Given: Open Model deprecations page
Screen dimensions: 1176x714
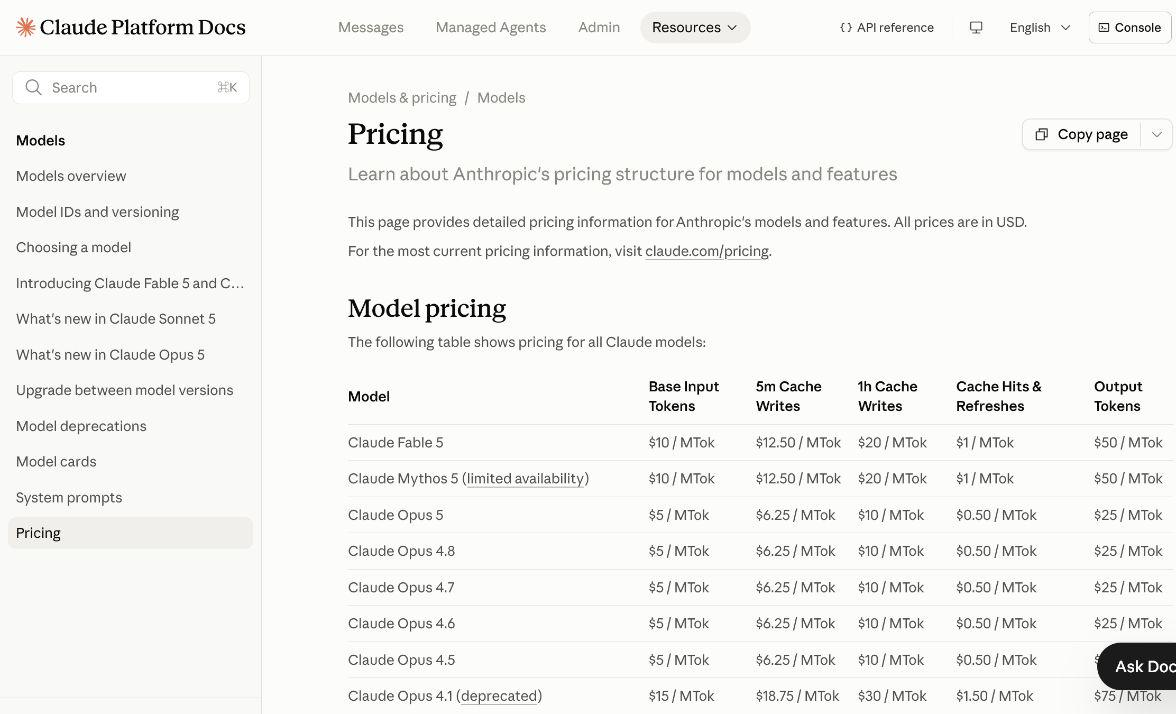Looking at the screenshot, I should point(81,426).
